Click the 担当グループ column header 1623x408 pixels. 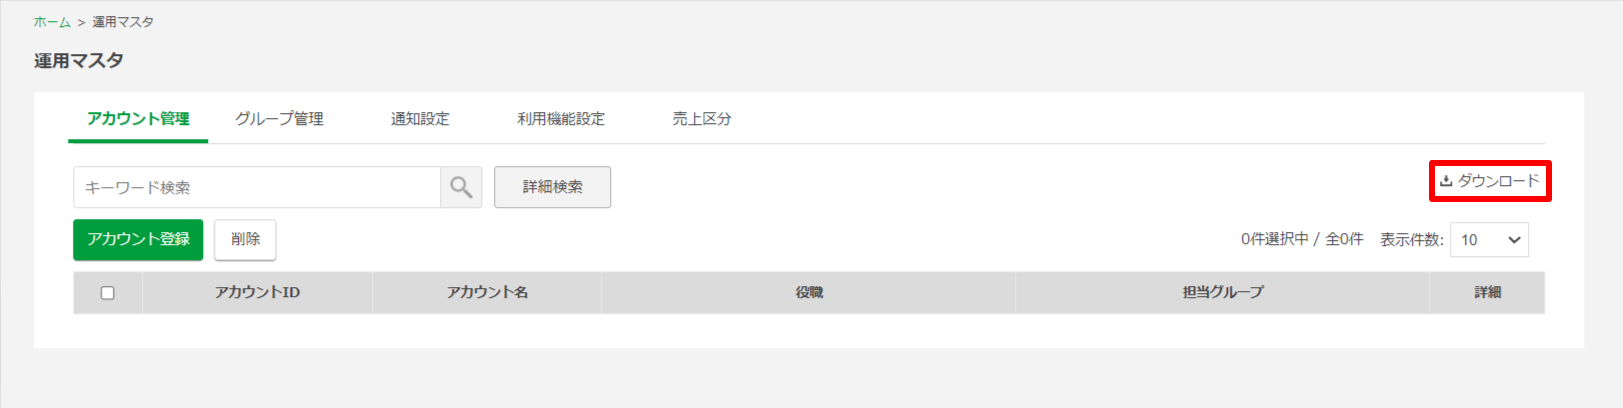click(x=1223, y=293)
